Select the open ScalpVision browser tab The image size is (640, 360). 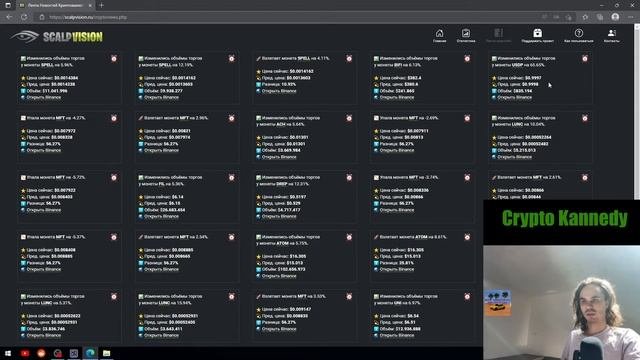tap(55, 5)
